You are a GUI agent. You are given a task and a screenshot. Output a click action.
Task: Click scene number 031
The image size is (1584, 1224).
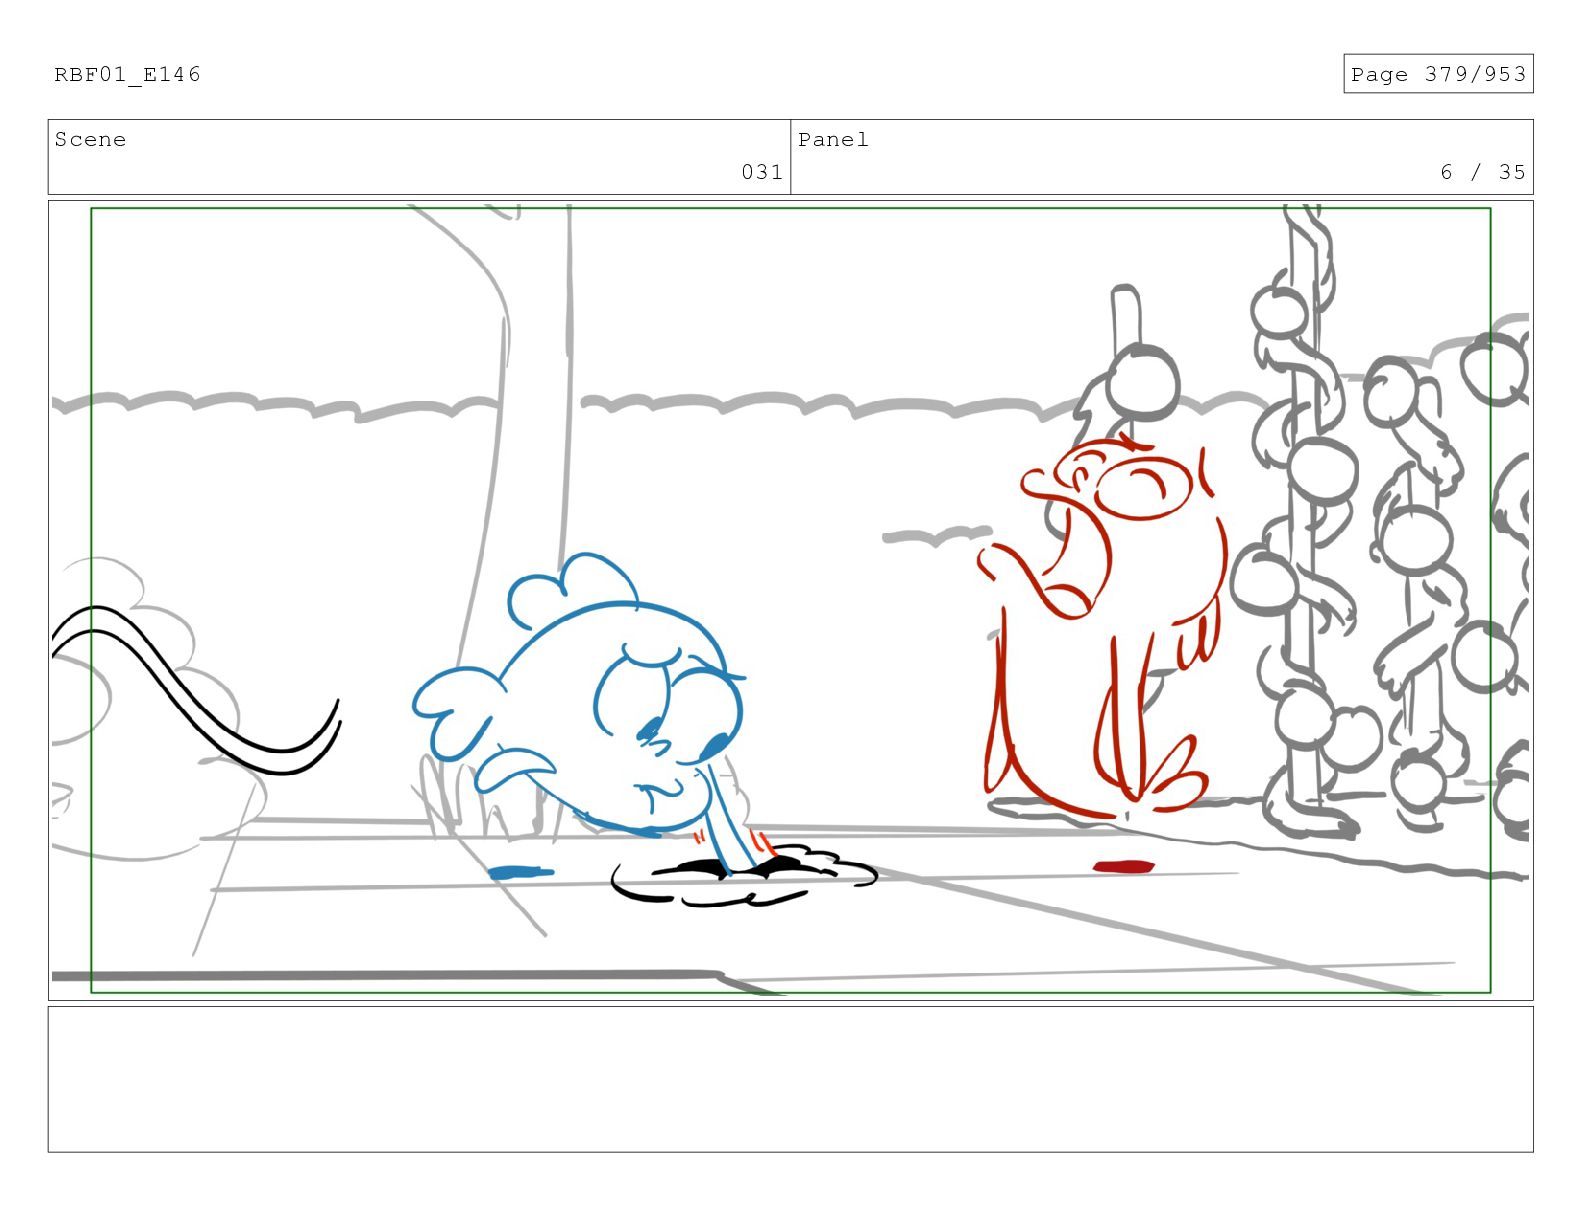pos(761,172)
